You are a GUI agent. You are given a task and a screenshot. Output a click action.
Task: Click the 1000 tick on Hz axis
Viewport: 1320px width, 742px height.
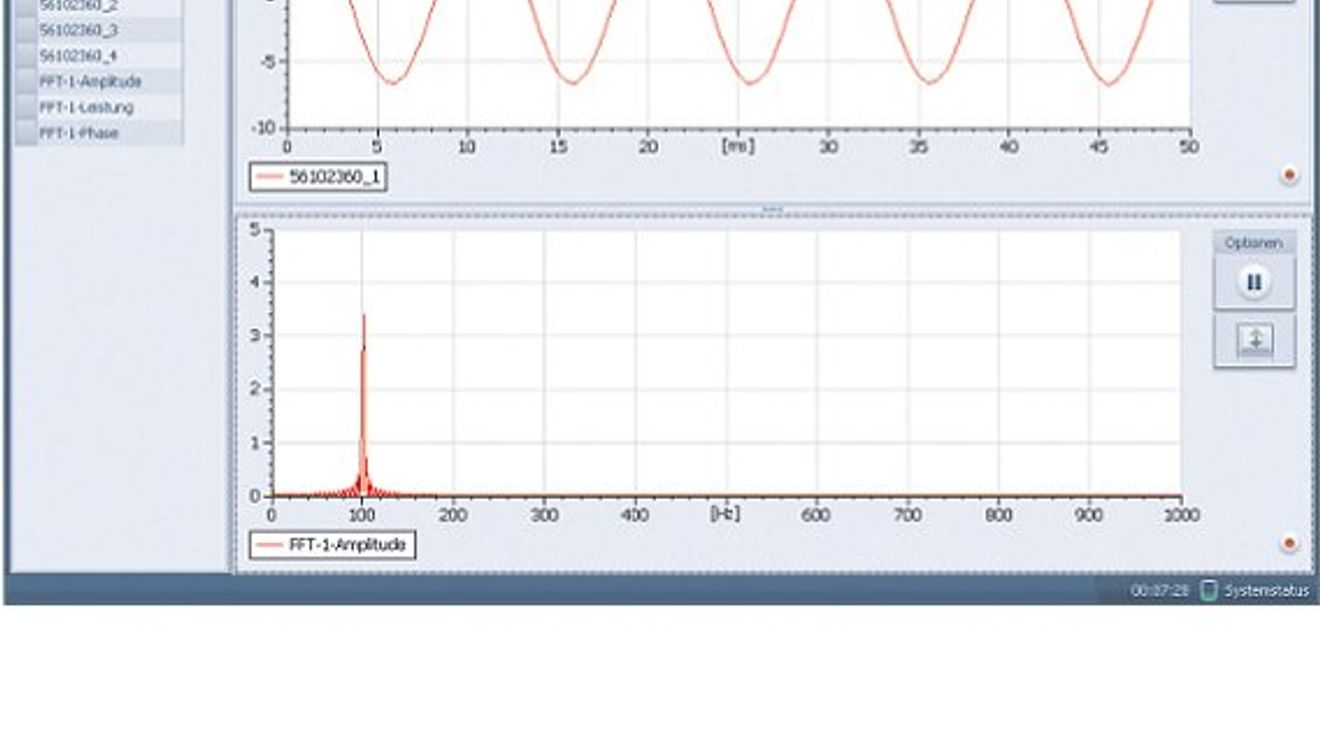[1182, 514]
